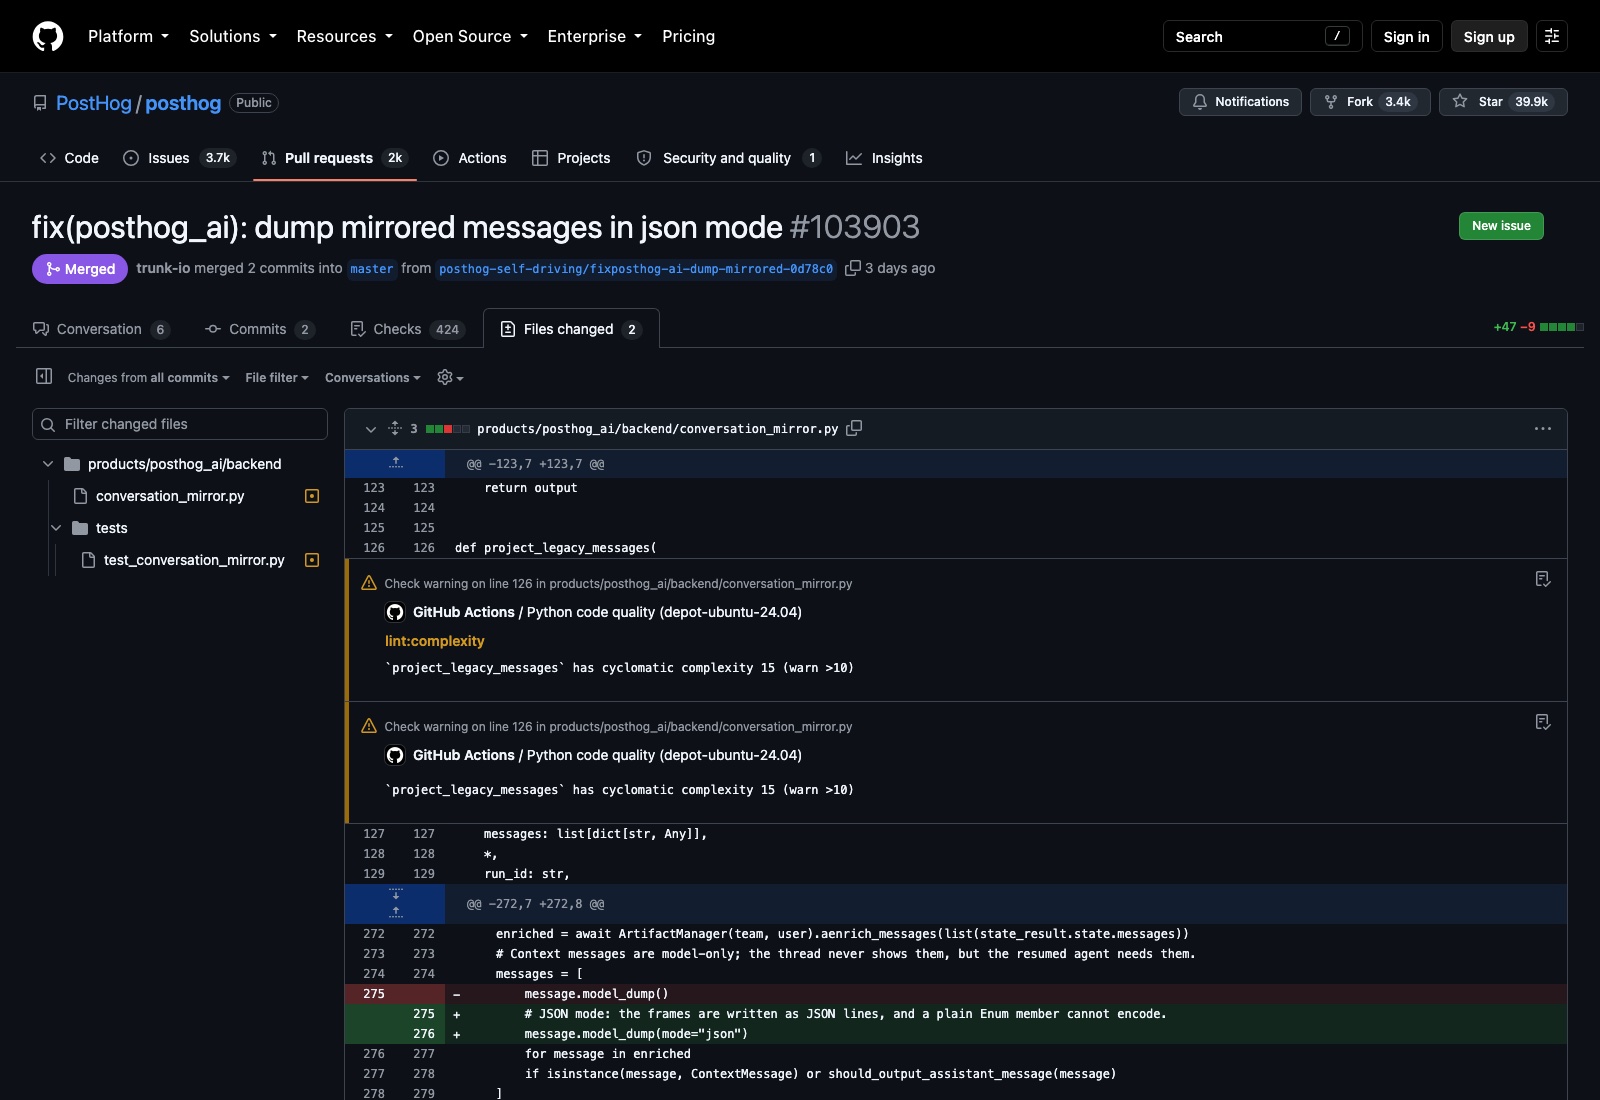Click the @@ -272,7 +272,8 @@ hunk header
The image size is (1600, 1100).
pos(535,904)
